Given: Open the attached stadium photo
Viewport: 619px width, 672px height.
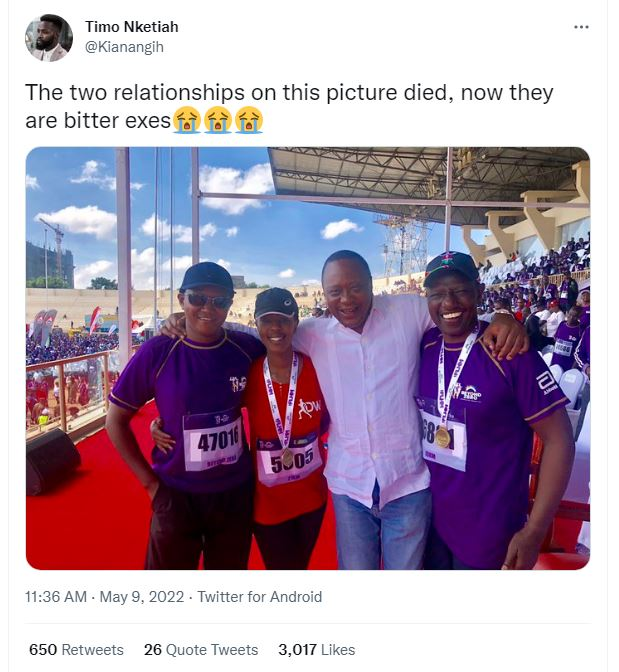Looking at the screenshot, I should click(x=308, y=358).
